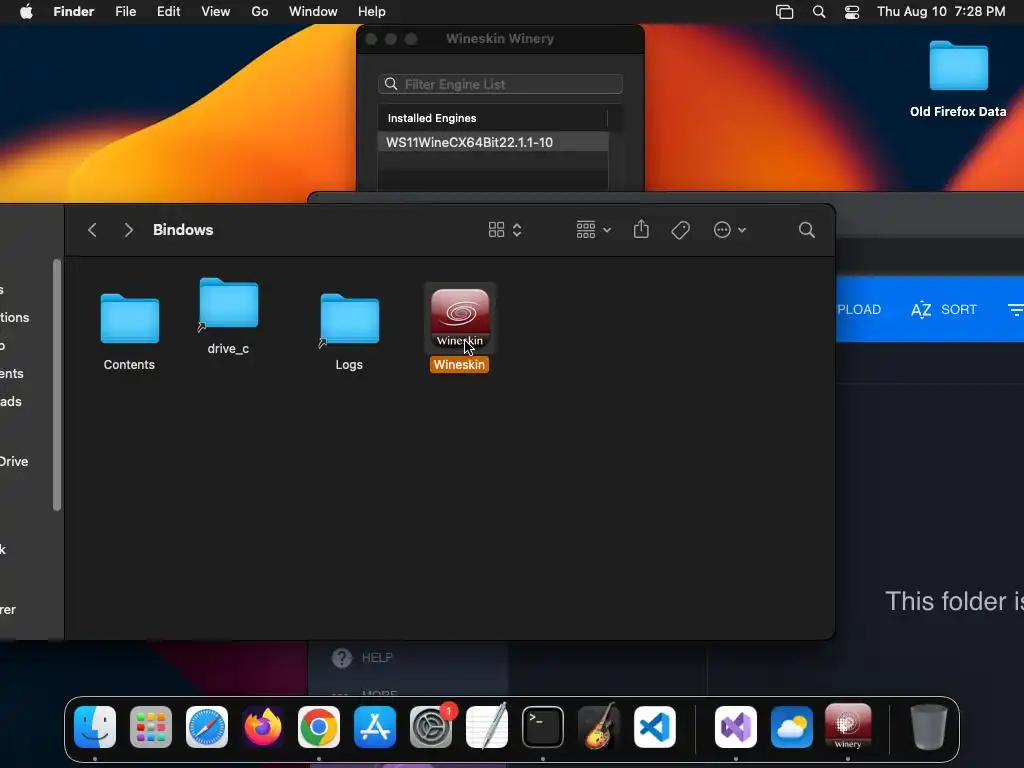Go forward in the Finder window
The width and height of the screenshot is (1024, 768).
pos(128,230)
